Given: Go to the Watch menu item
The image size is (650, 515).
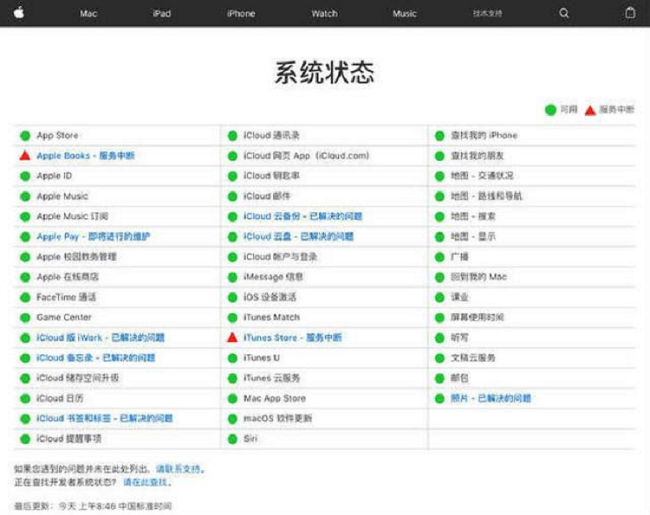Looking at the screenshot, I should (x=324, y=14).
